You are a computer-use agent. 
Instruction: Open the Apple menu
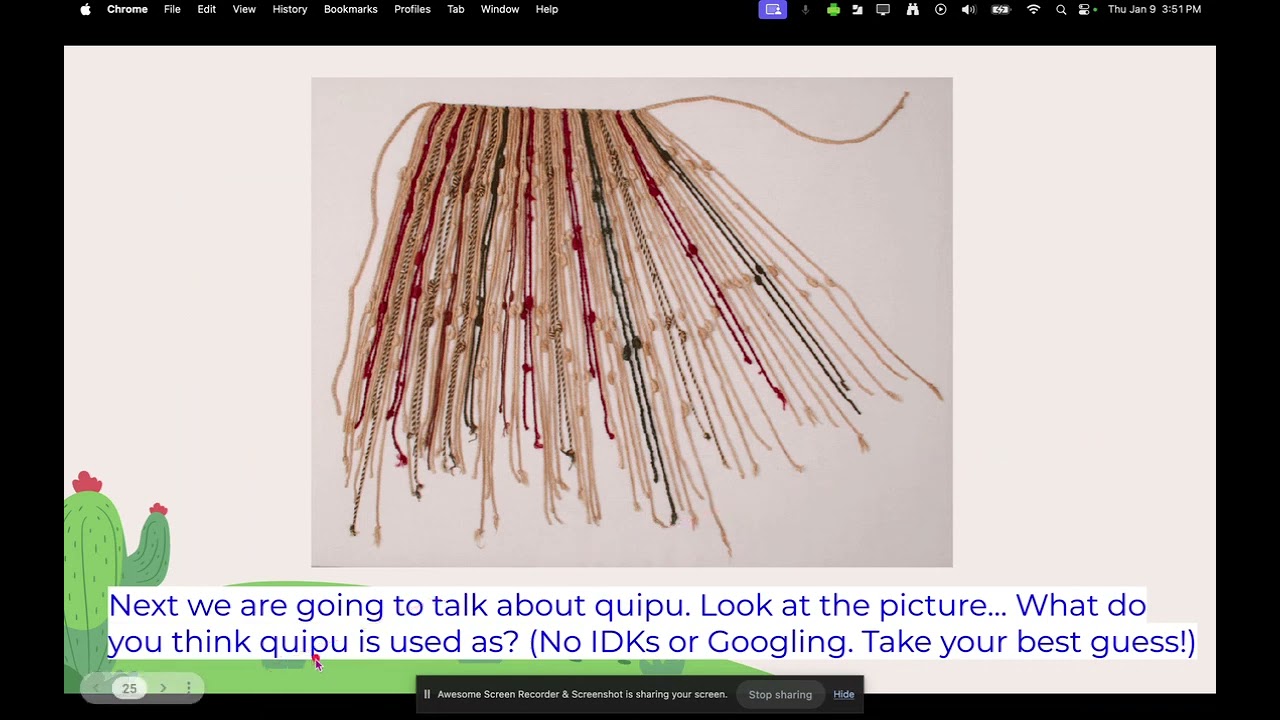coord(85,9)
